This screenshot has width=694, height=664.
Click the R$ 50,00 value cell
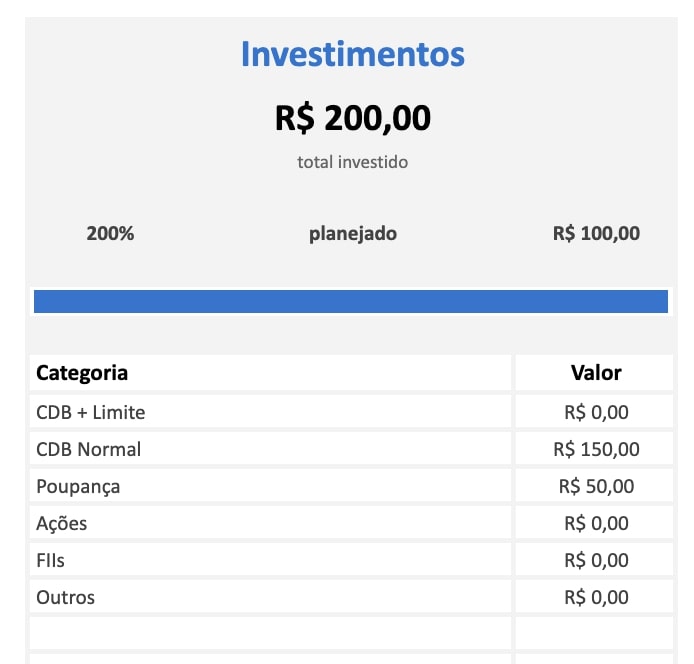point(594,486)
